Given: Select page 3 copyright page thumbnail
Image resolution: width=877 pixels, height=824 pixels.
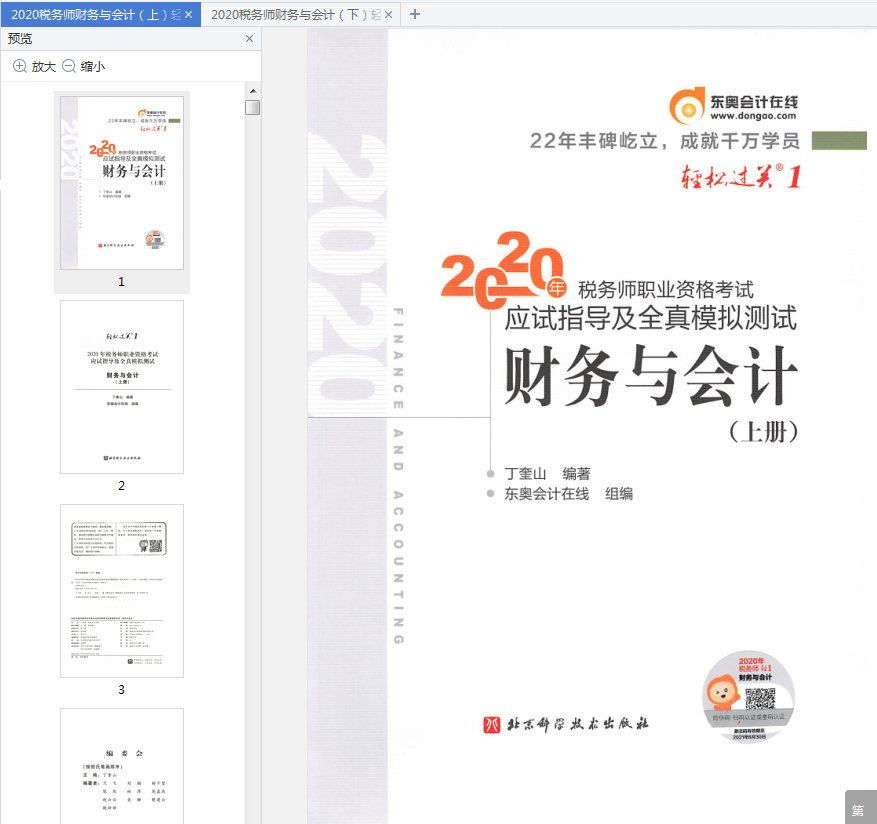Looking at the screenshot, I should tap(122, 591).
